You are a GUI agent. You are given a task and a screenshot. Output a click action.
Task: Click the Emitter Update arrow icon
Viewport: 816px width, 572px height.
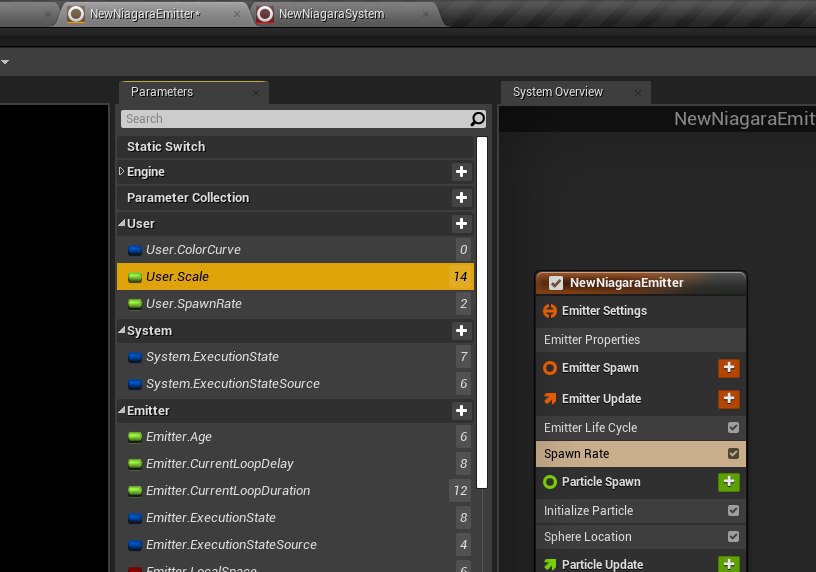(x=550, y=399)
